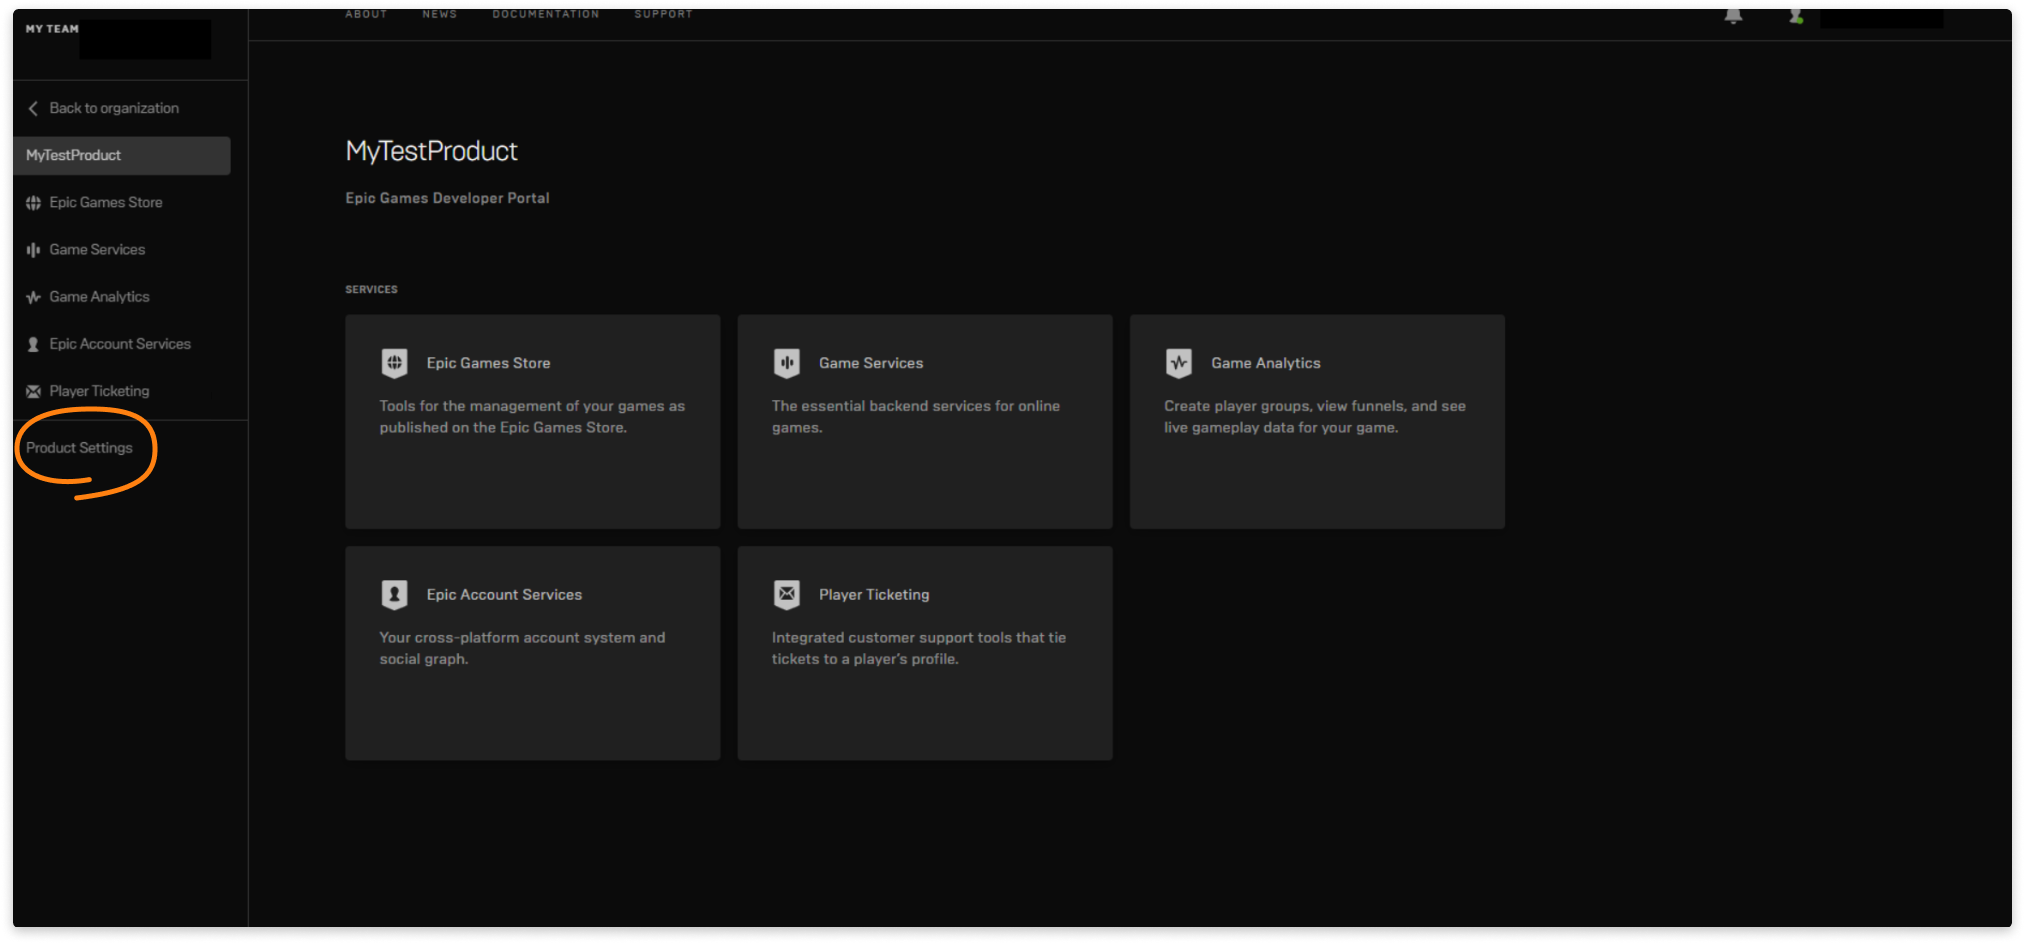This screenshot has width=2025, height=945.
Task: Click the sidebar Game Analytics pulse icon
Action: point(33,297)
